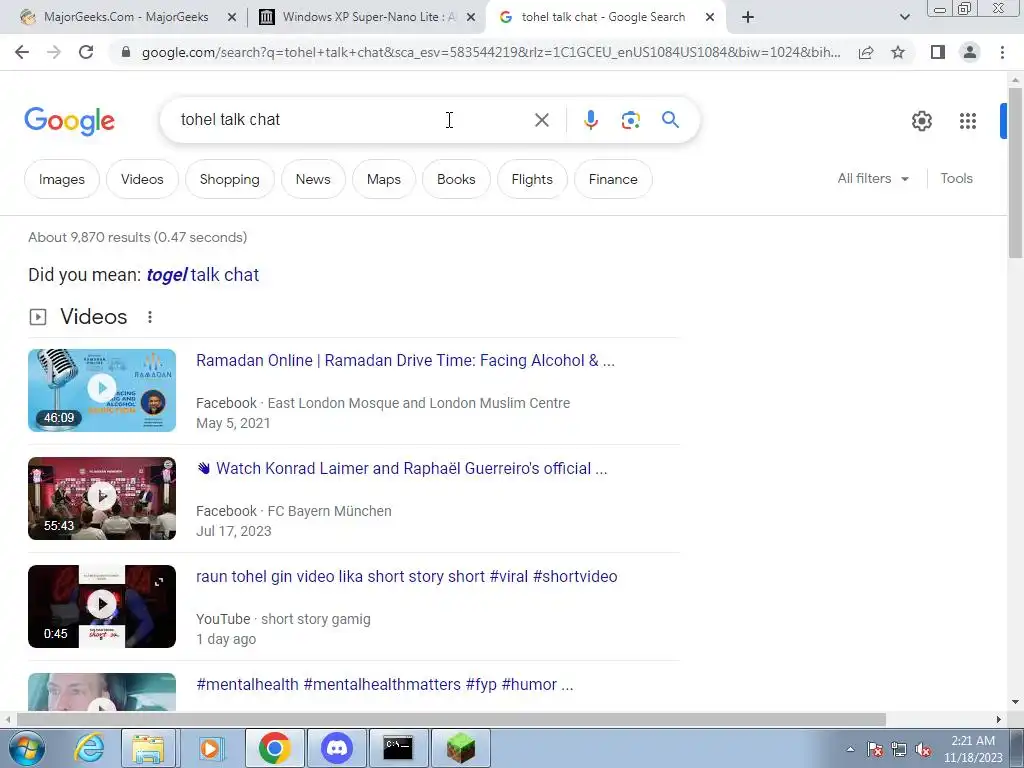Open the Chrome three-dot menu
Image resolution: width=1024 pixels, height=768 pixels.
1002,52
